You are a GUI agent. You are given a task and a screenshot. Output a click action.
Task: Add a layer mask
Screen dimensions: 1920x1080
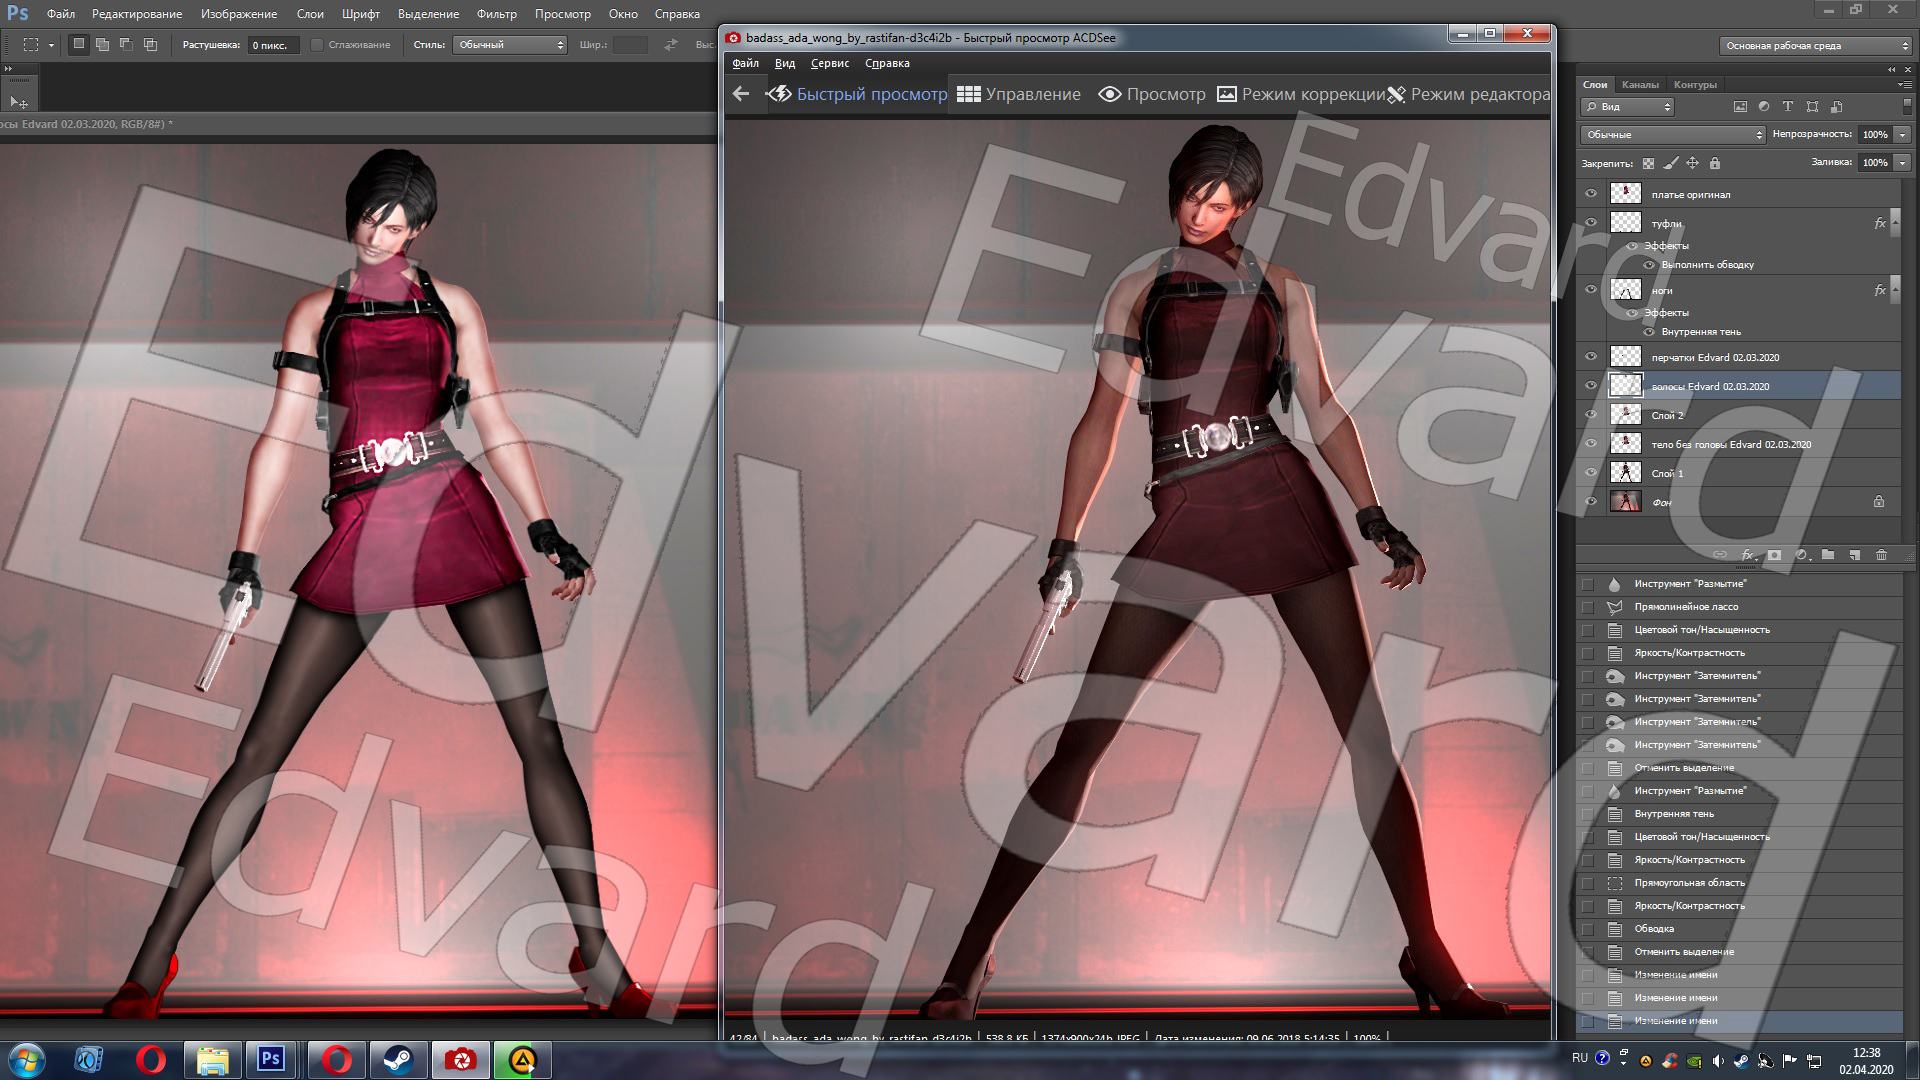1774,555
